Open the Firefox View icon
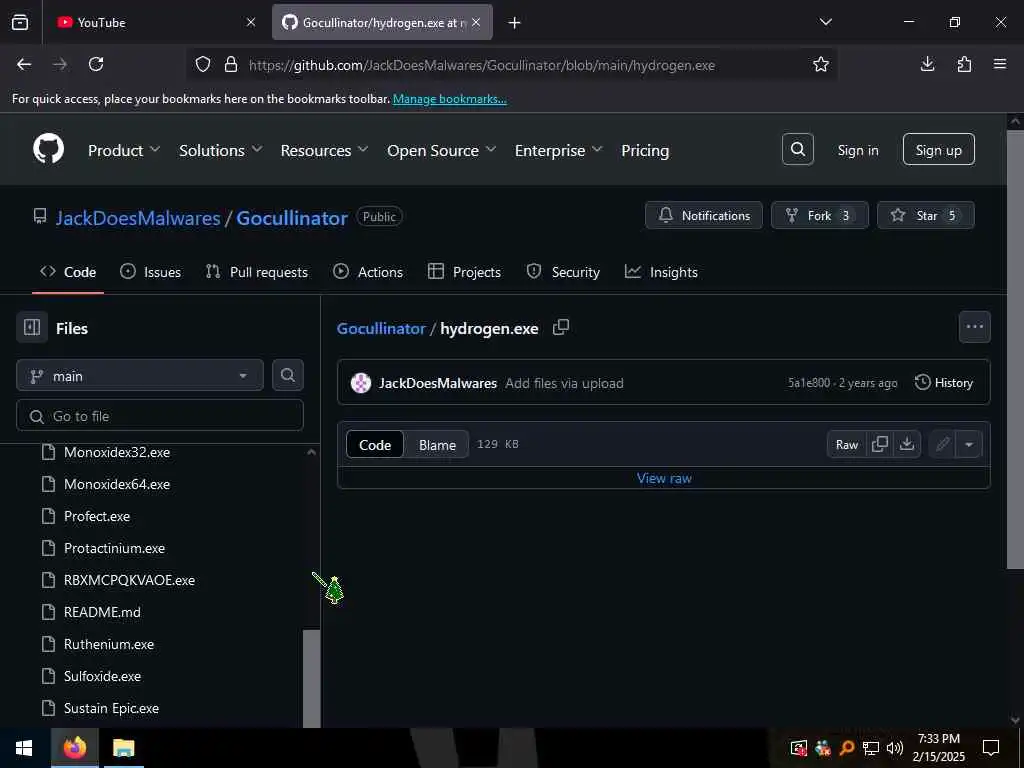Screen dimensions: 1024x768 coord(20,22)
